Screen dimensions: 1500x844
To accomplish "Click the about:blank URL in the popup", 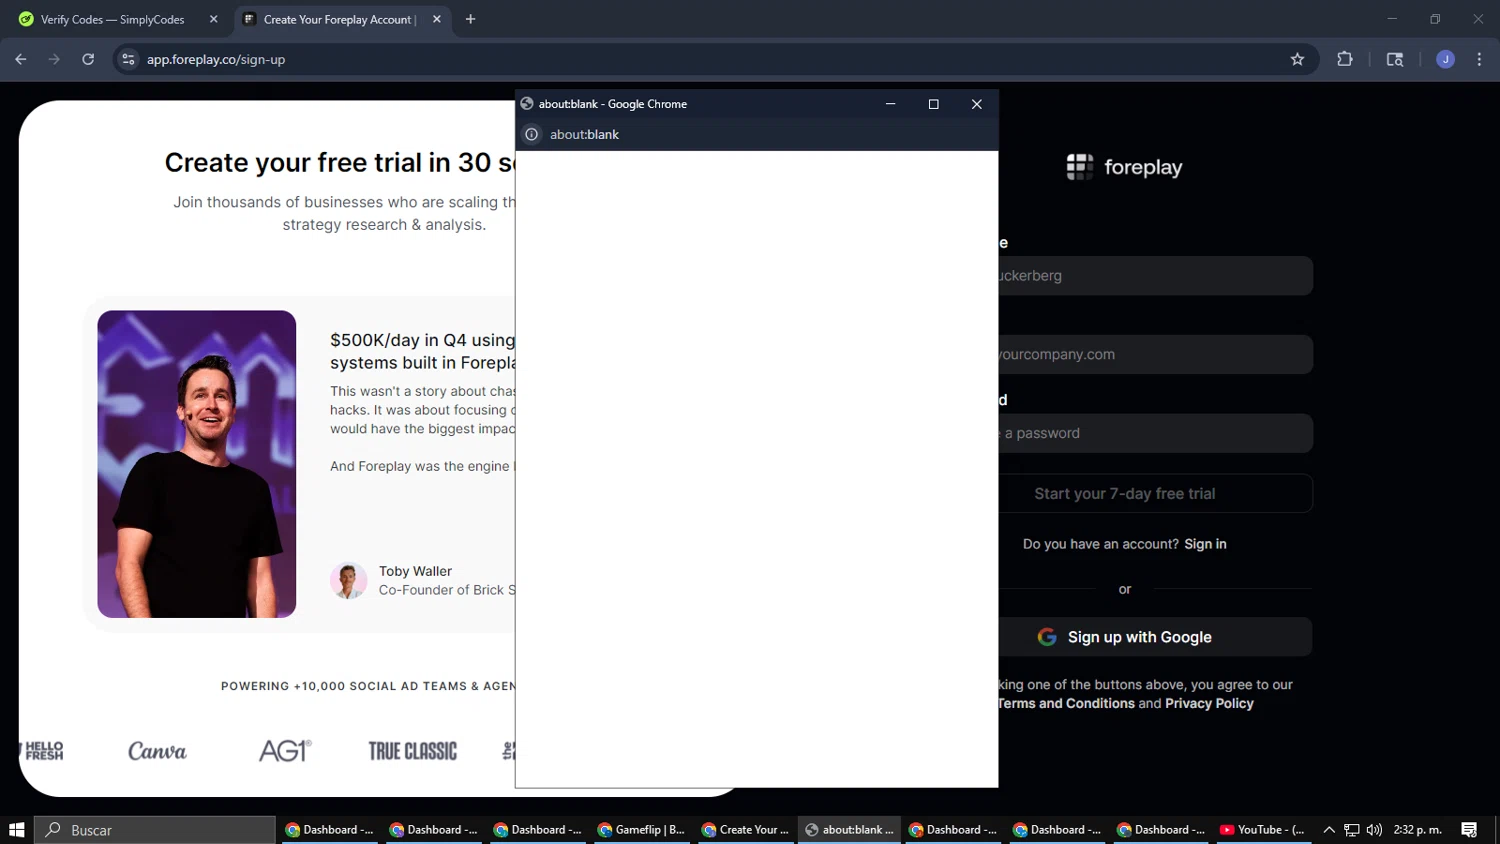I will point(584,134).
